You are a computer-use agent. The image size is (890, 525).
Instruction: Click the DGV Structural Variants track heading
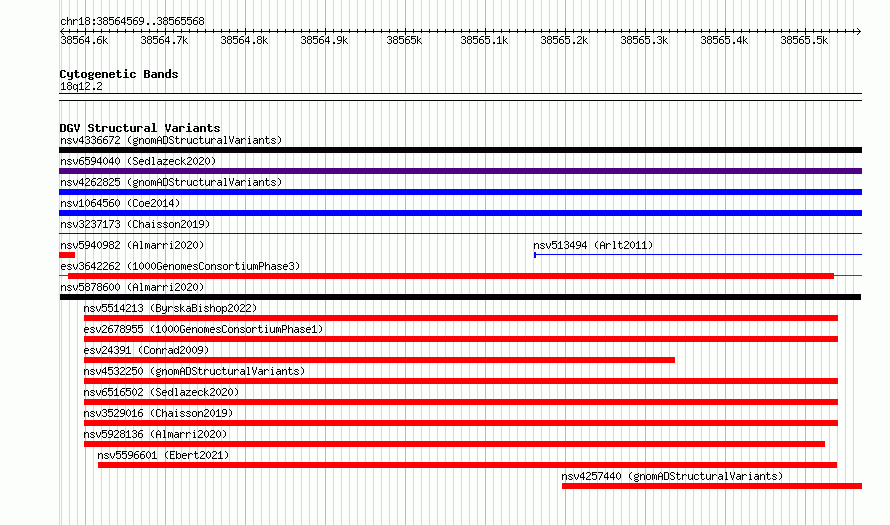140,128
